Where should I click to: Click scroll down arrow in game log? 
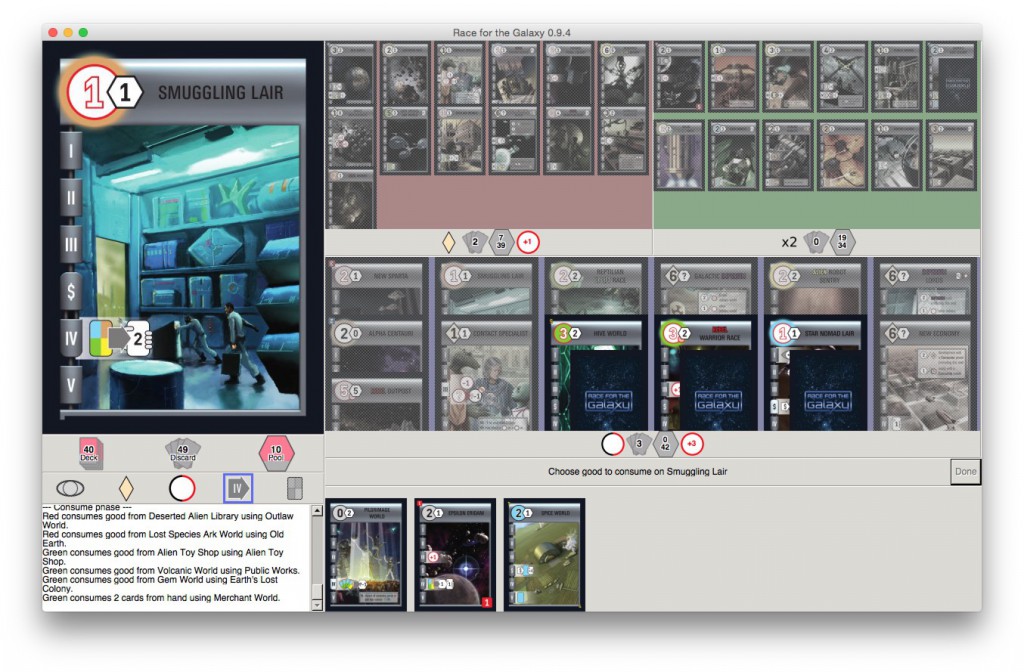pos(317,604)
